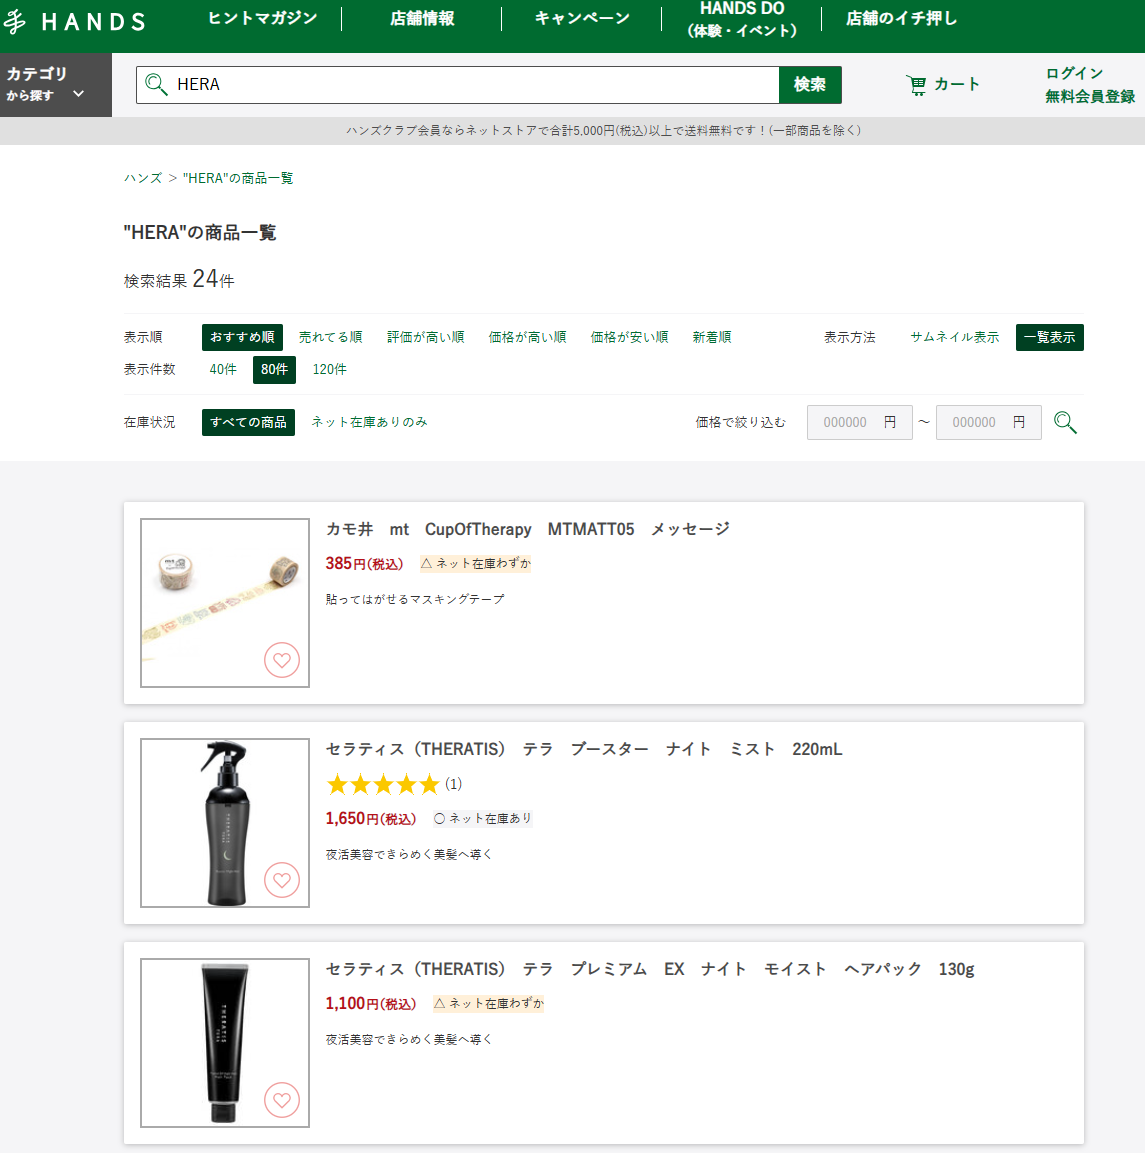
Task: Click the minimum price input field
Action: click(x=860, y=423)
